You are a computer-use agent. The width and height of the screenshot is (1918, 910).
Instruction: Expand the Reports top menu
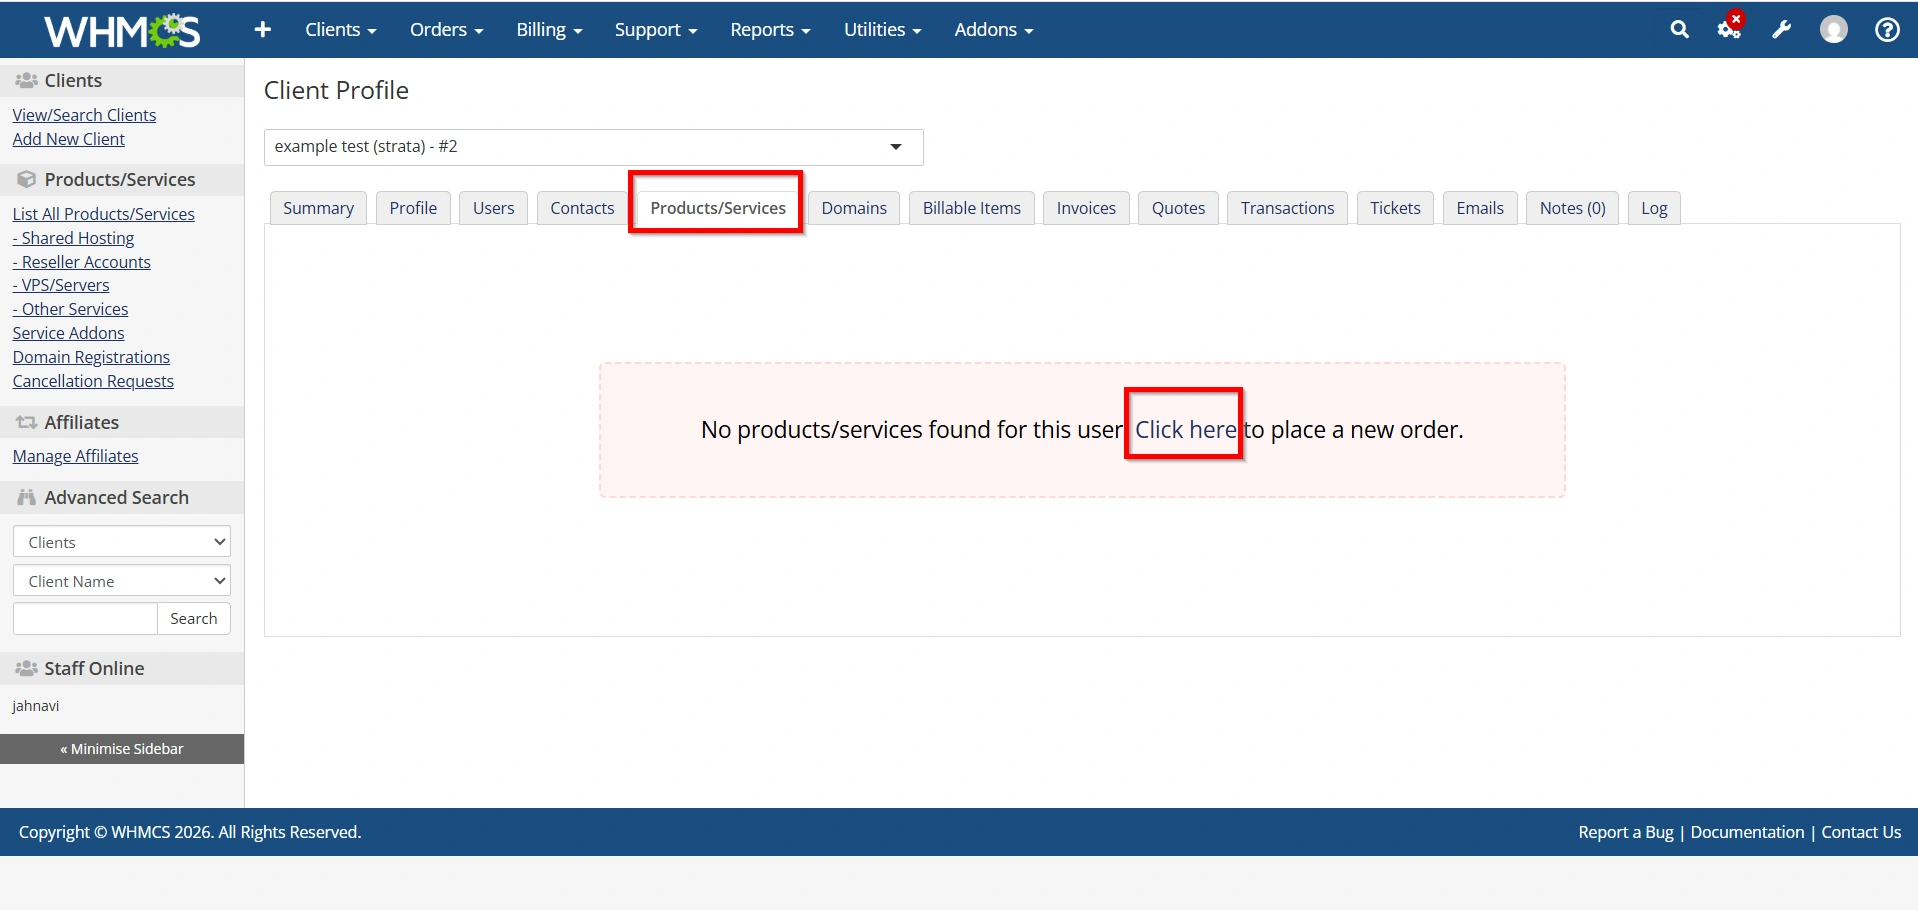coord(770,30)
